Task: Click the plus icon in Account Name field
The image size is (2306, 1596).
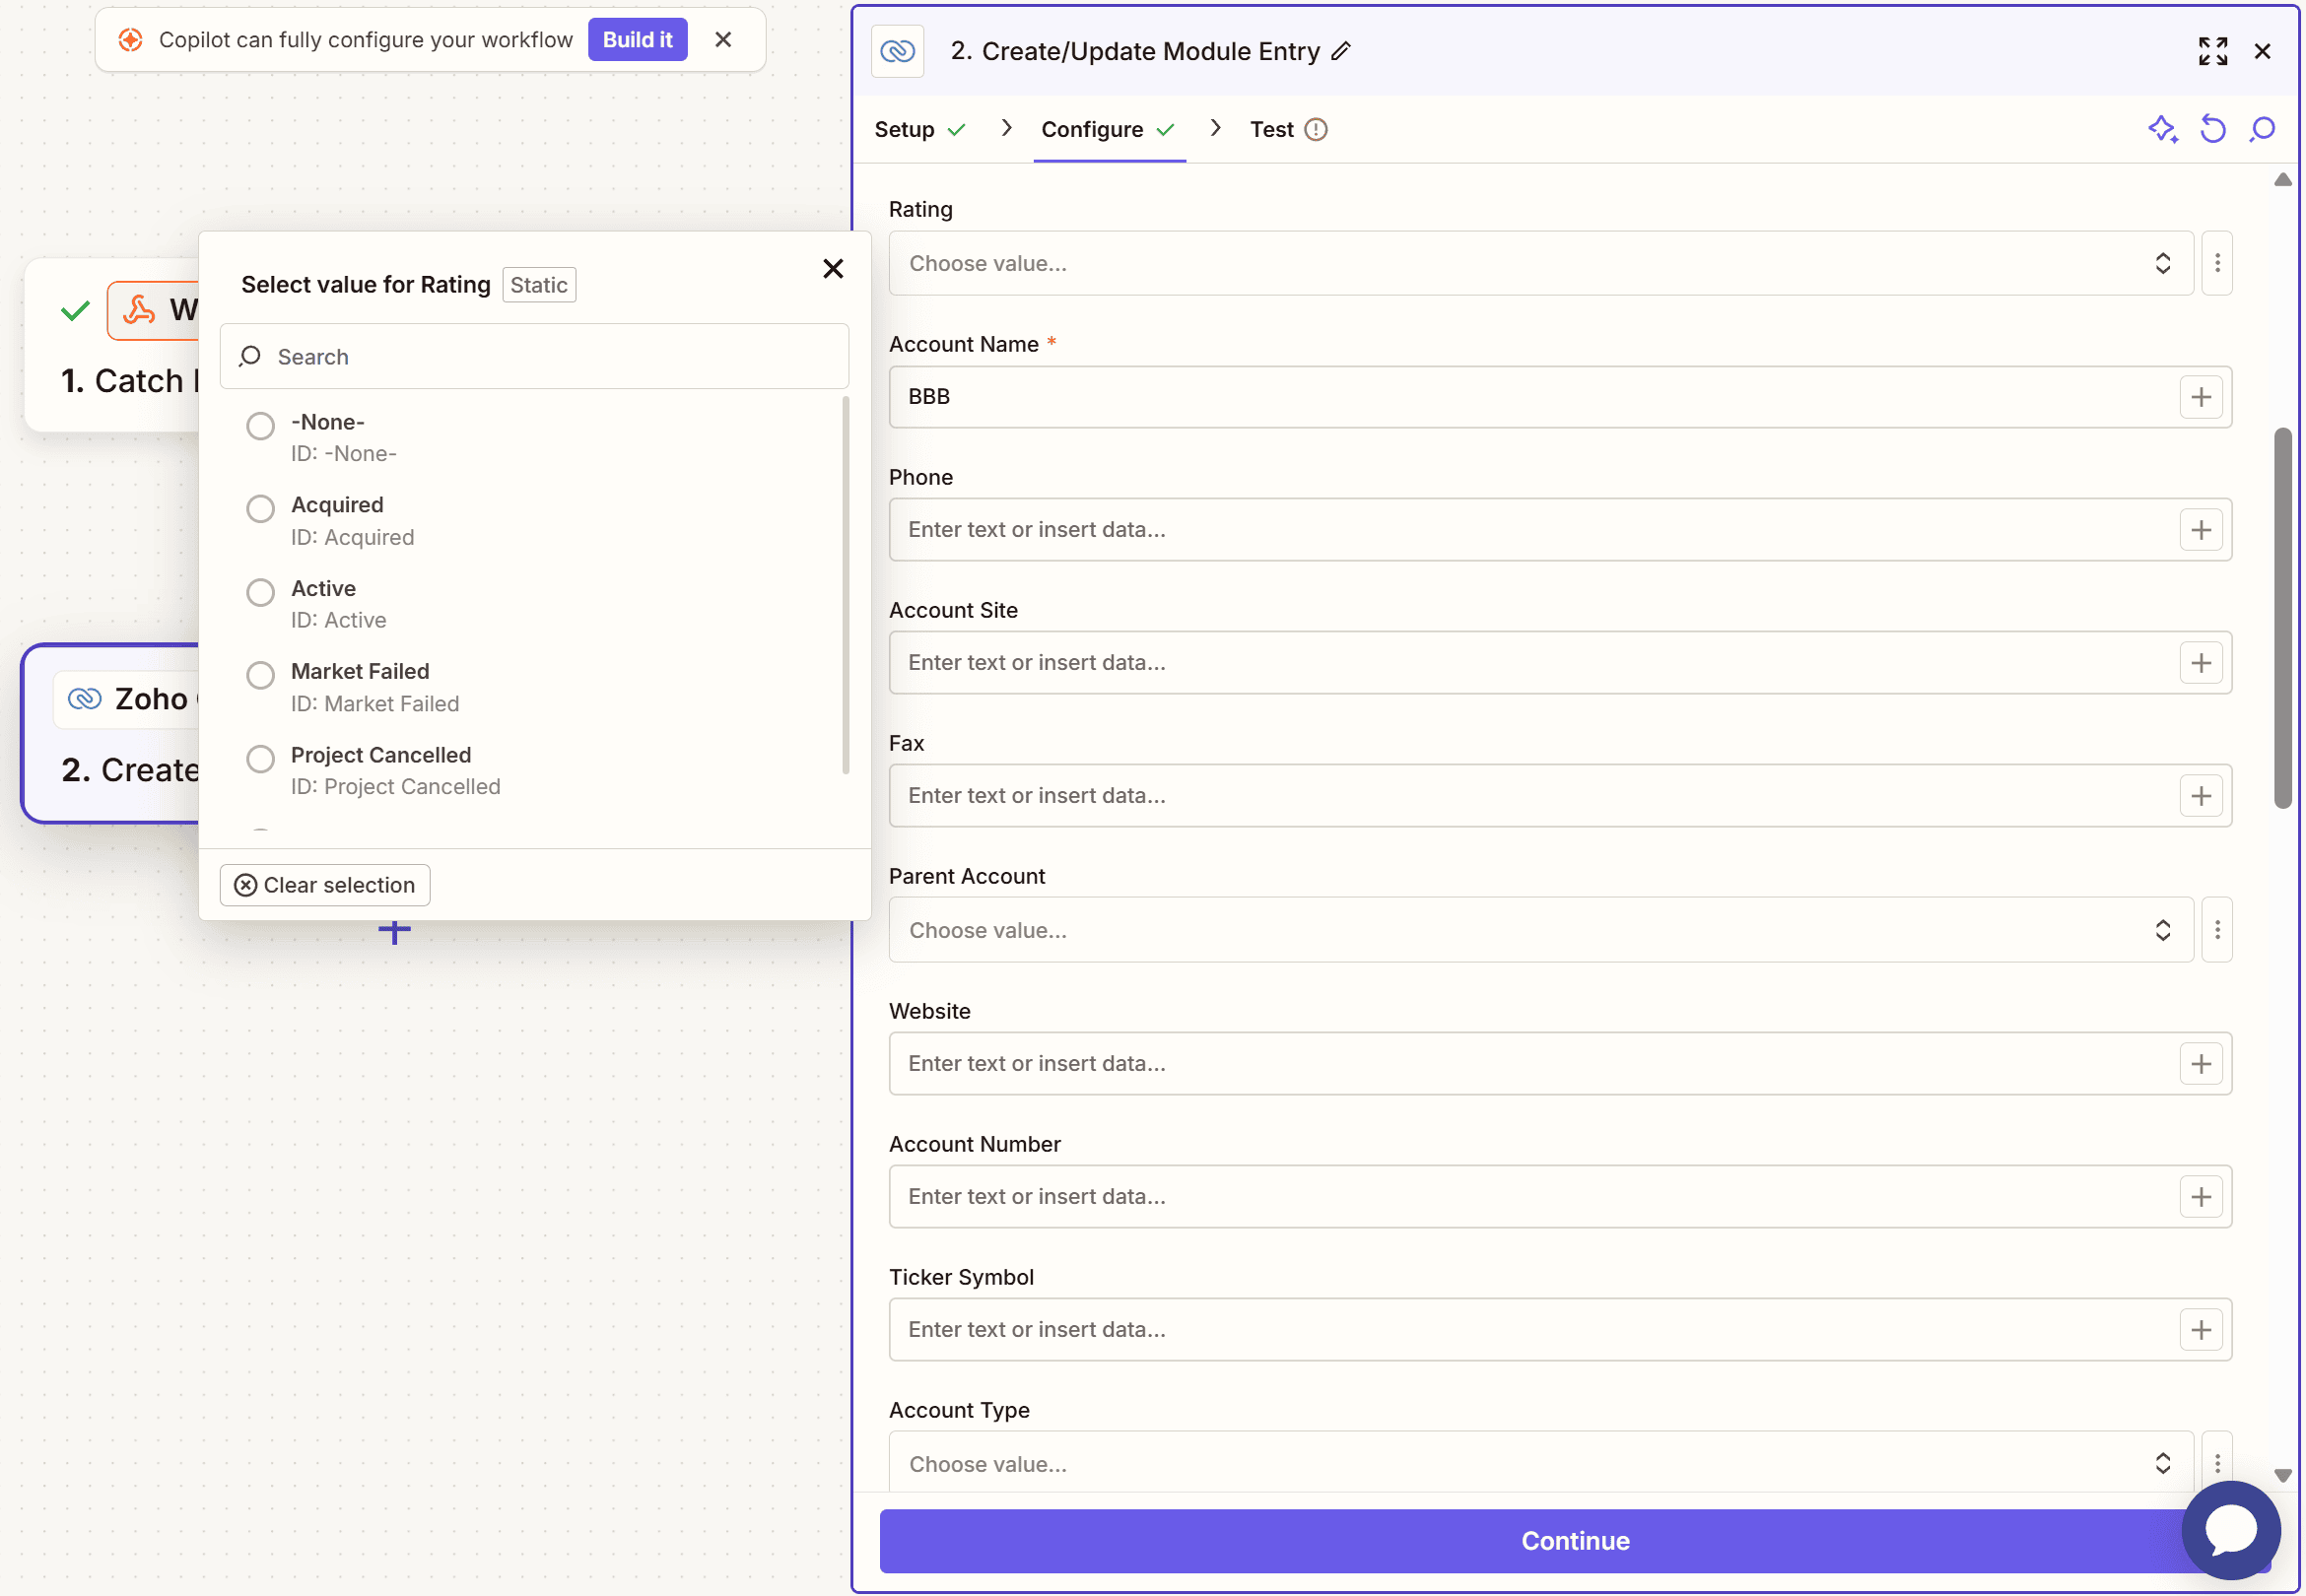Action: (2200, 397)
